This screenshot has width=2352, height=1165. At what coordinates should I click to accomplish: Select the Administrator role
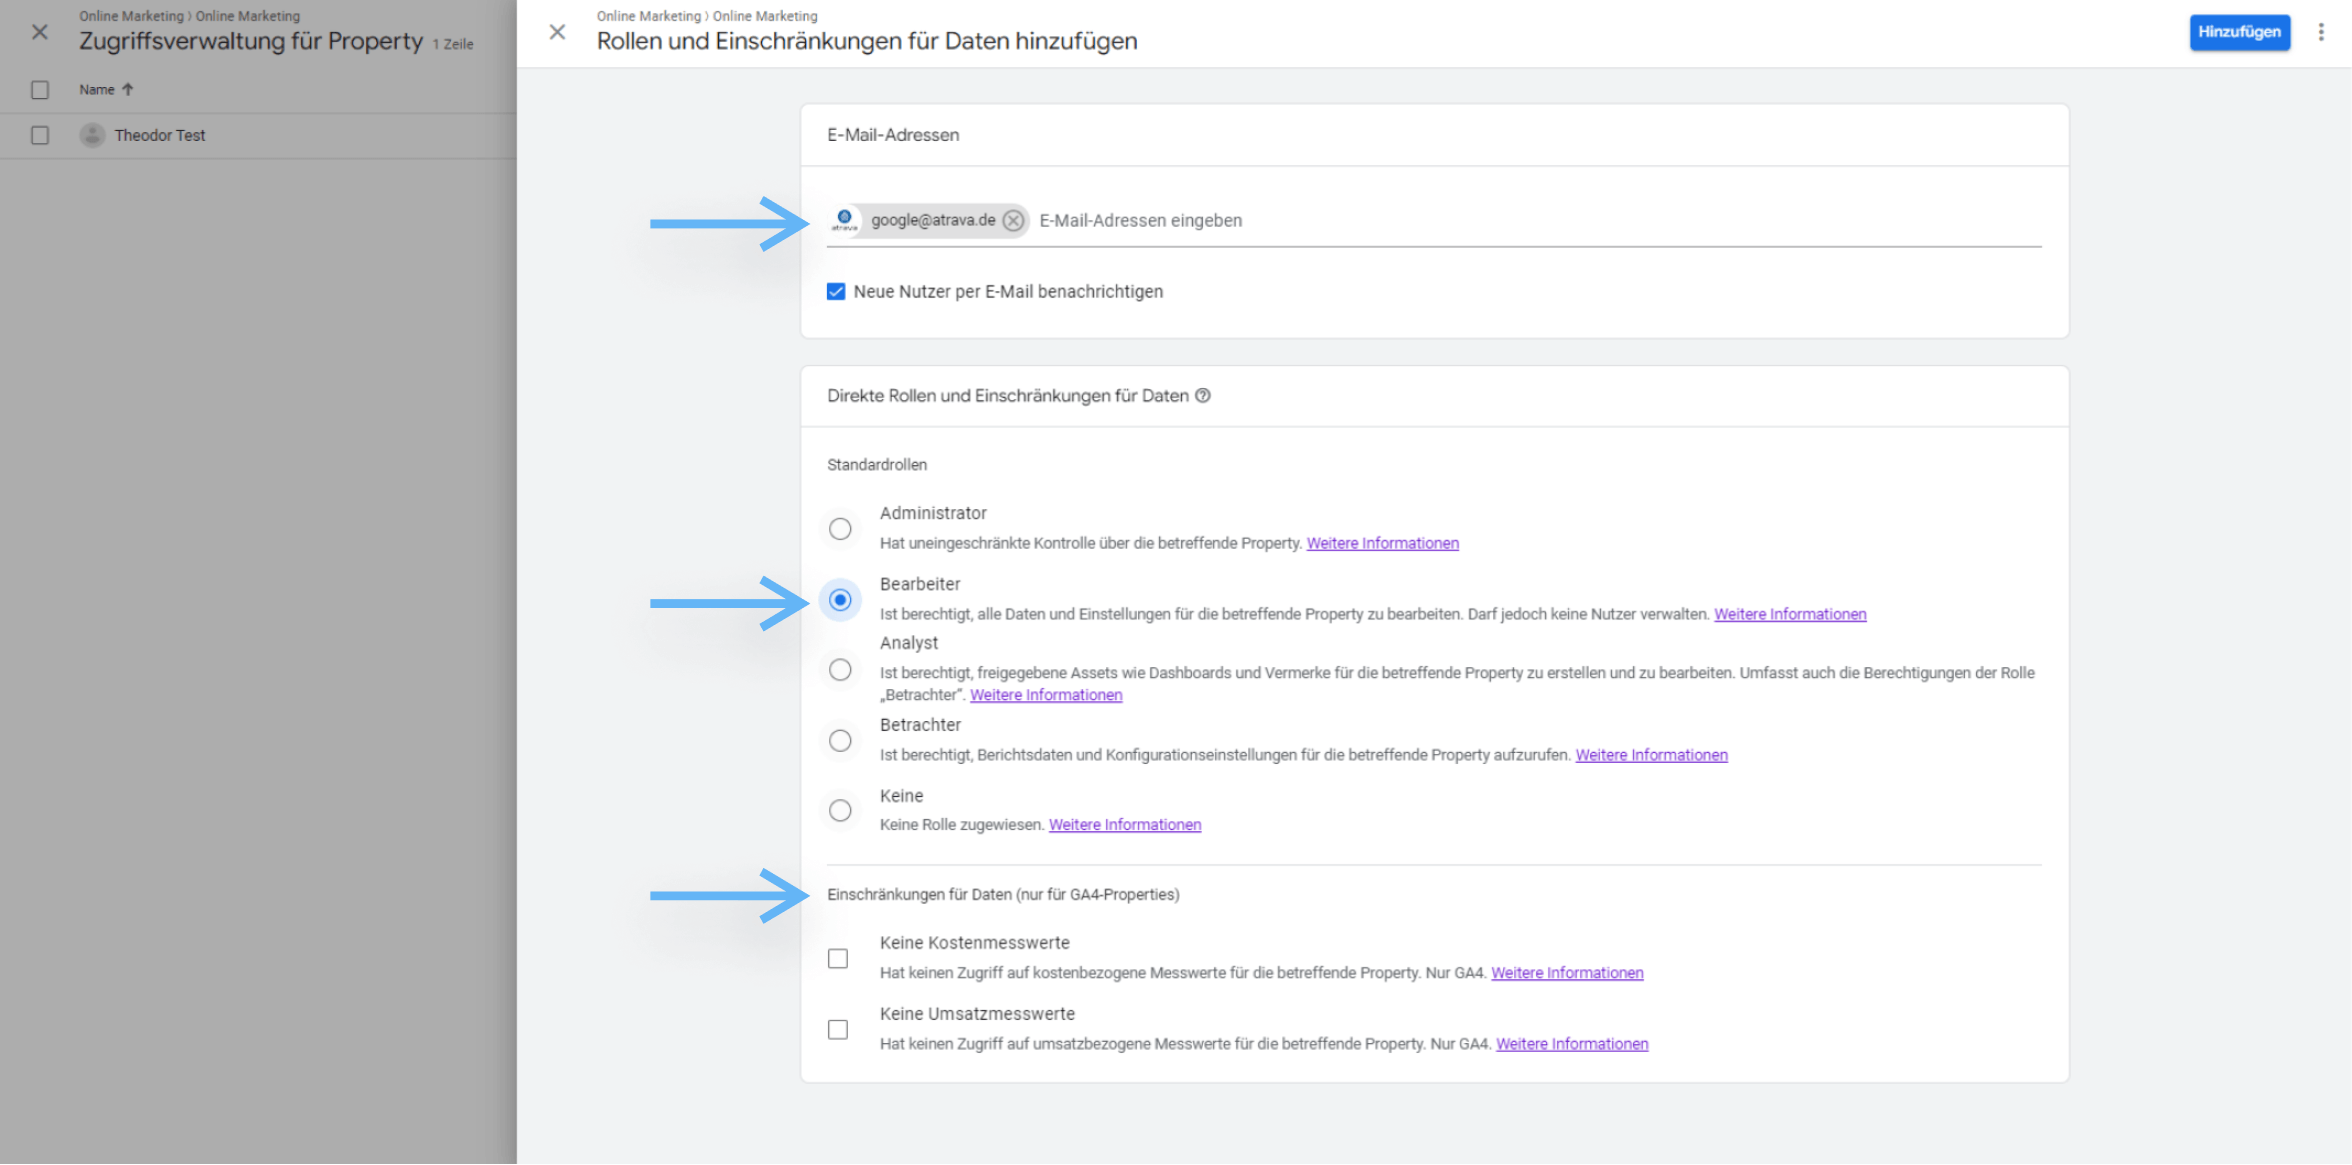click(840, 529)
